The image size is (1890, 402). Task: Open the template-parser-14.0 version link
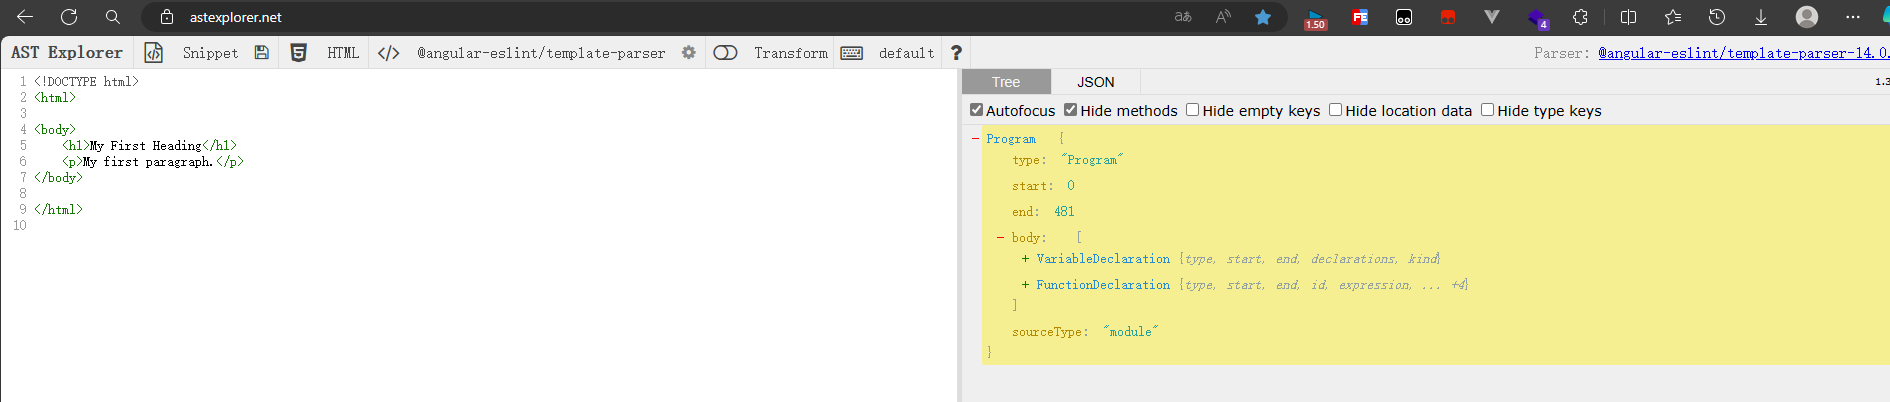click(x=1743, y=53)
